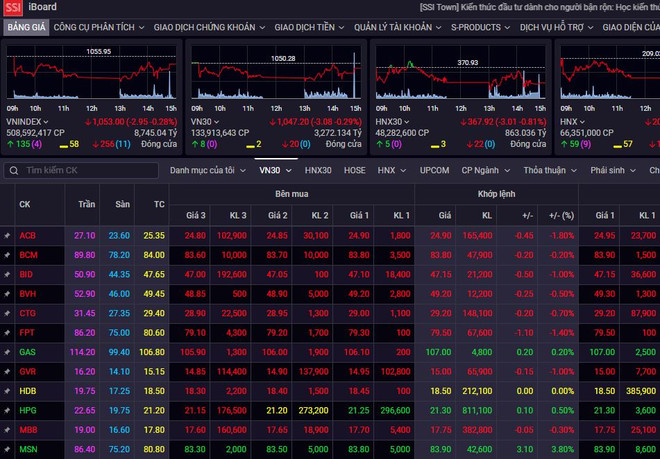Click the pin icon beside MSN
Viewport: 660px width, 459px height.
(7, 448)
